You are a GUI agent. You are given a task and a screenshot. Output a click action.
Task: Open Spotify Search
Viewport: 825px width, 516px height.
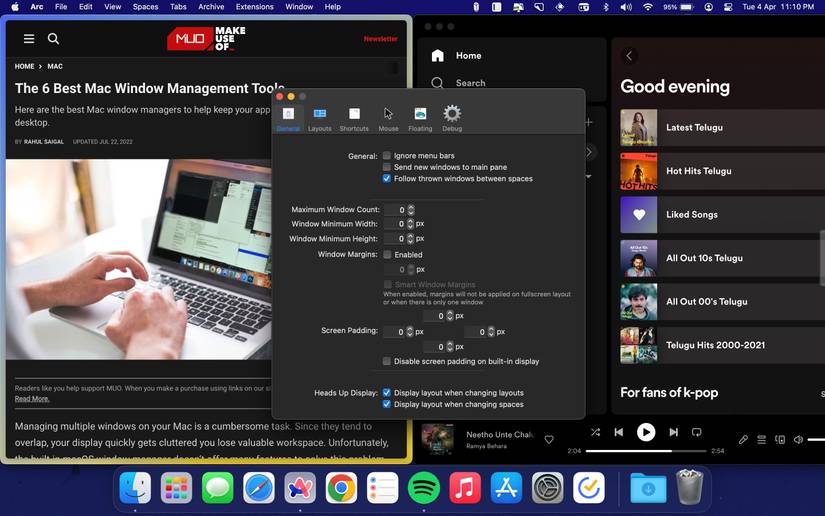pos(458,83)
